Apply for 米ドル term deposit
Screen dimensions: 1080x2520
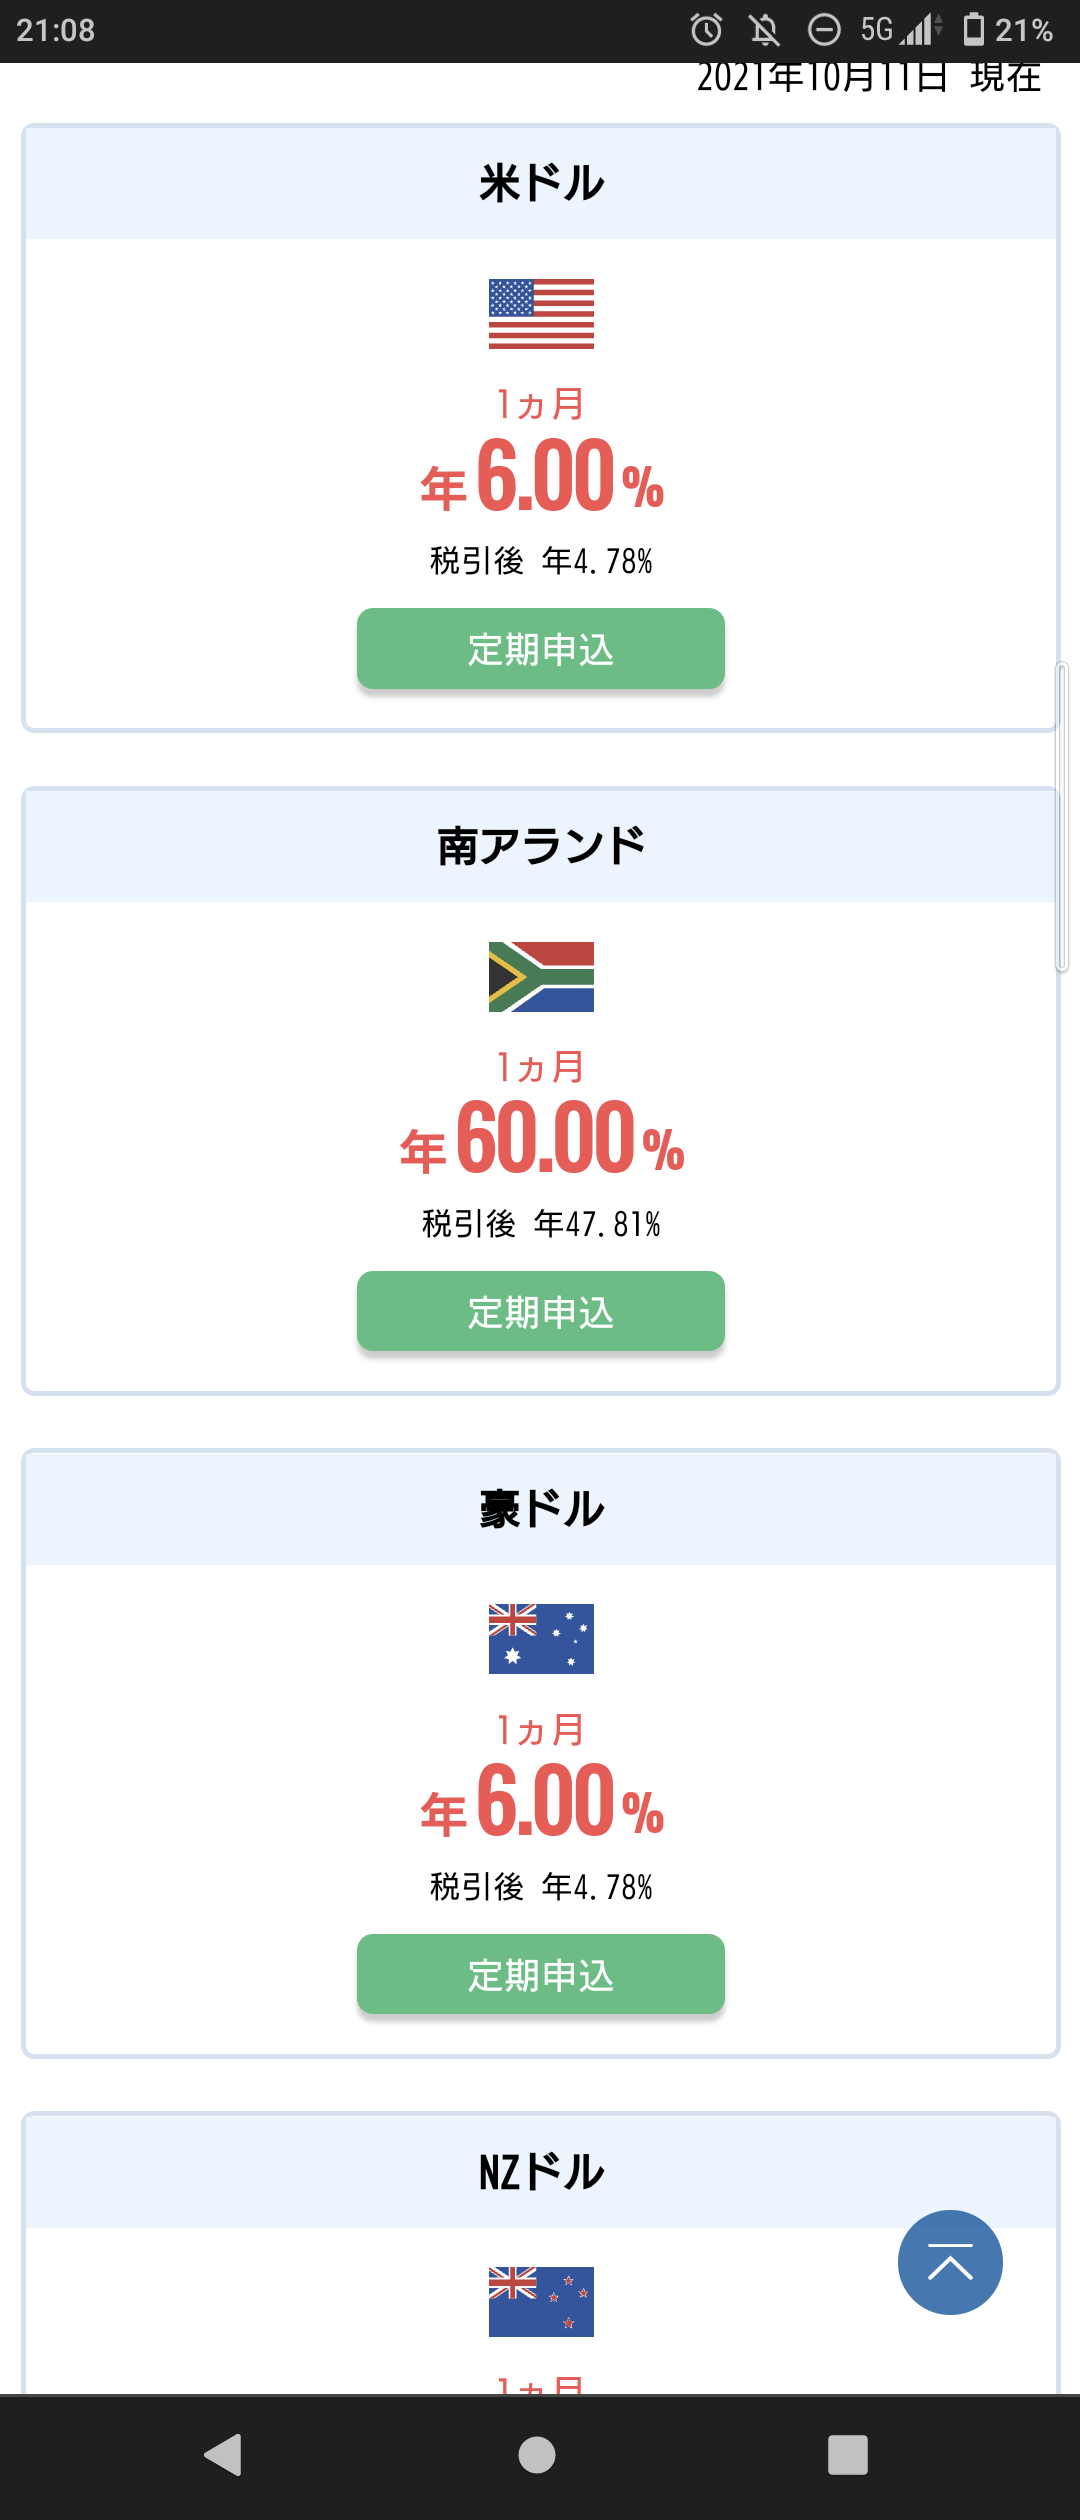click(x=541, y=649)
